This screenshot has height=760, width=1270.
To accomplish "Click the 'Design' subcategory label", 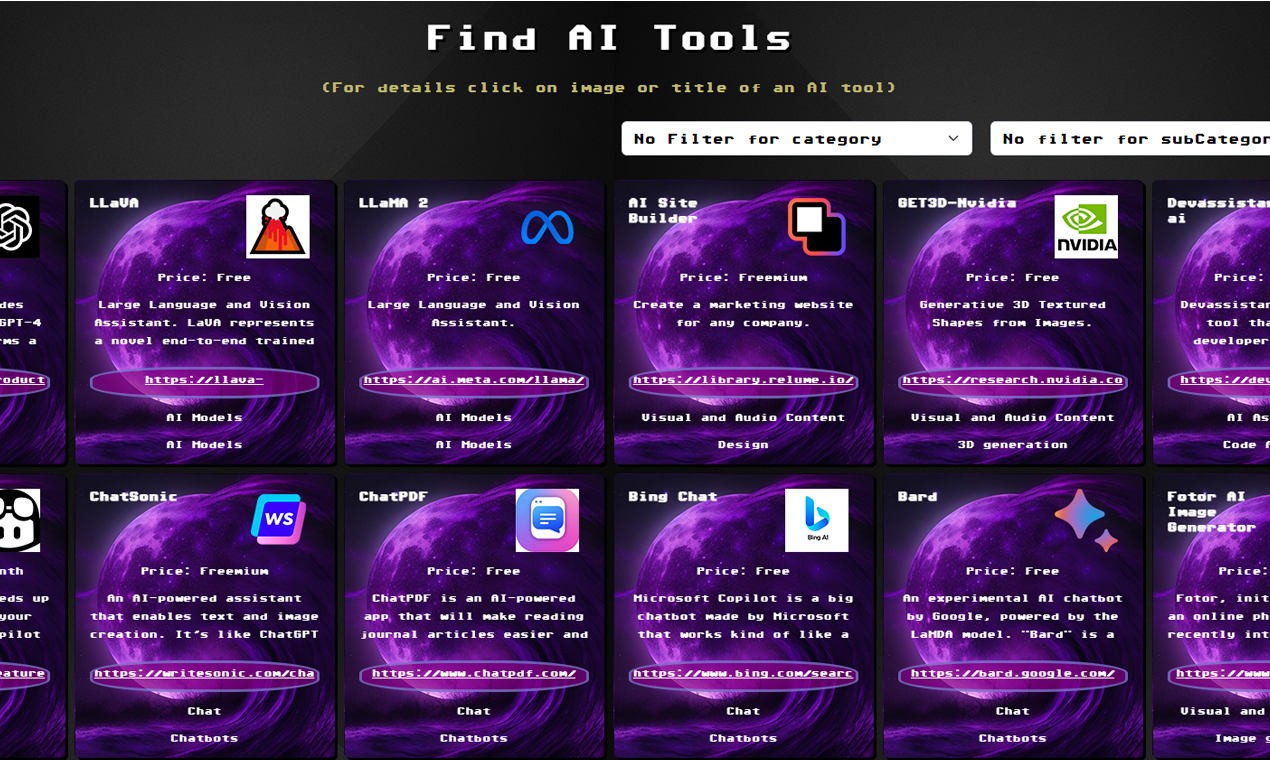I will (x=743, y=445).
